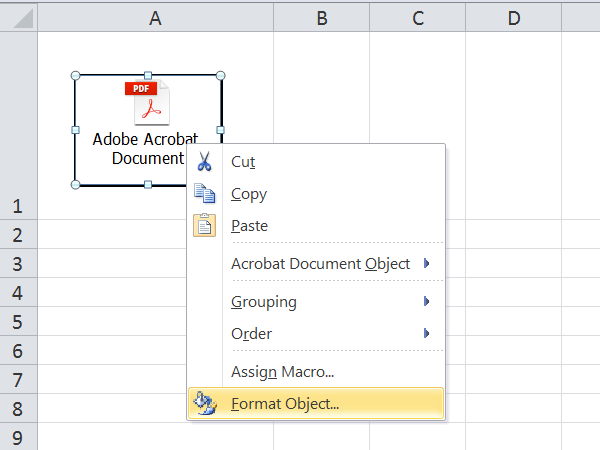
Task: Expand the Order submenu arrow
Action: pyautogui.click(x=427, y=333)
